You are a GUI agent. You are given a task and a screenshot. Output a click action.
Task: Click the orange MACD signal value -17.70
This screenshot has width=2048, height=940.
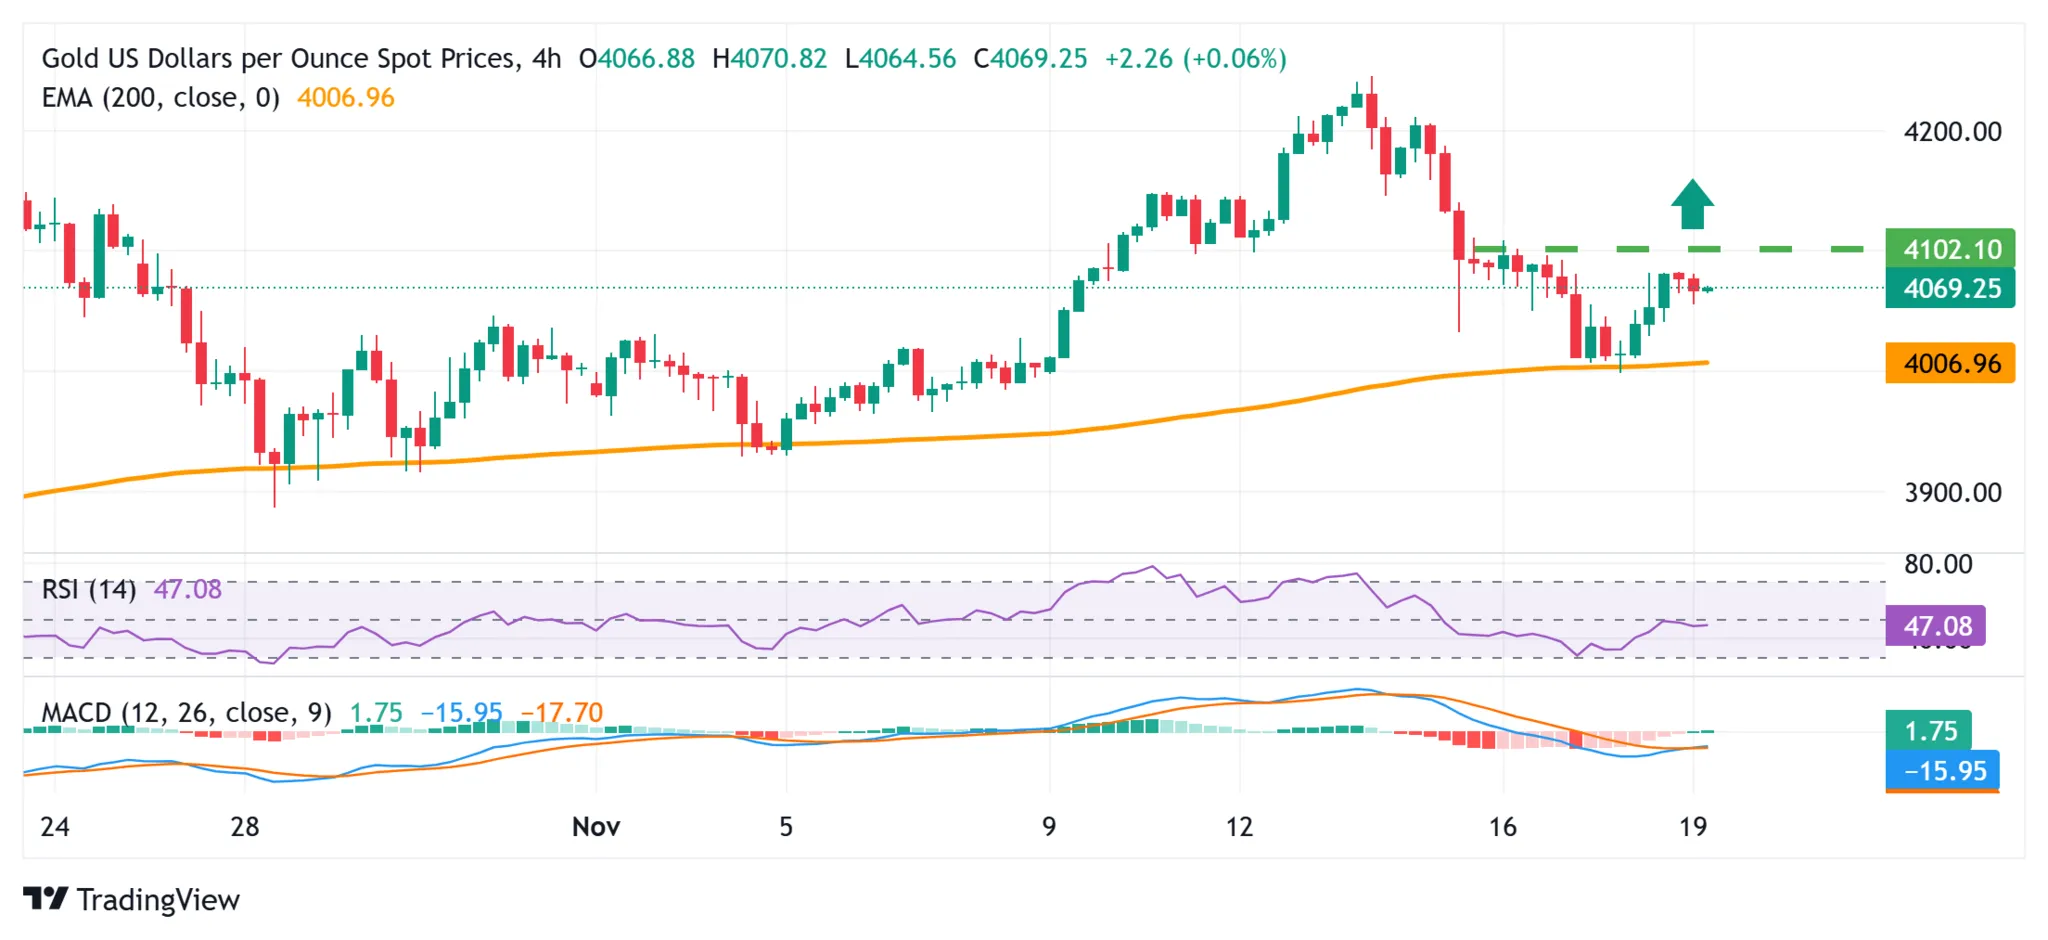tap(562, 712)
